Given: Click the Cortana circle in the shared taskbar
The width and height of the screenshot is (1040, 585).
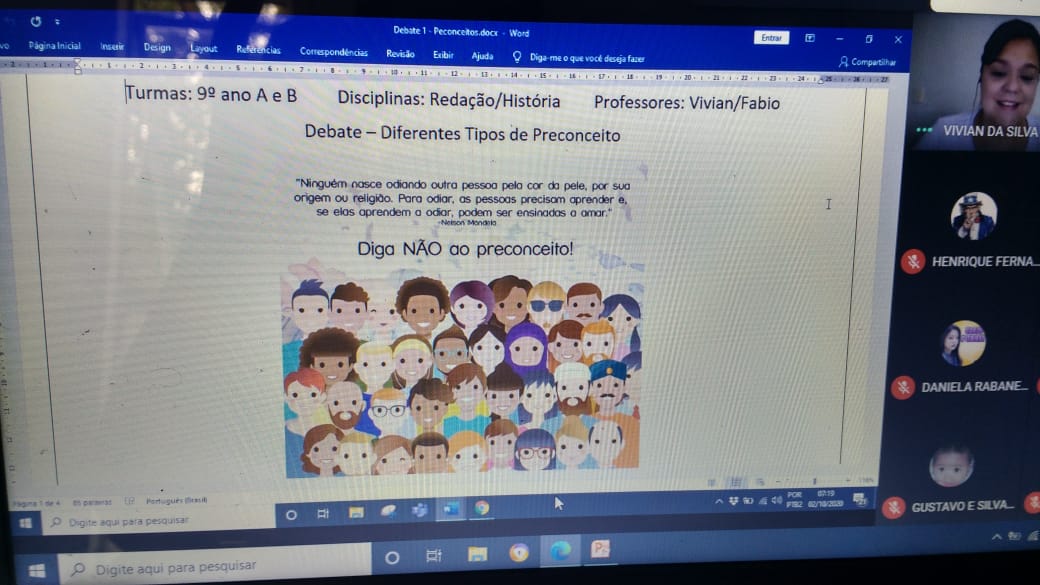Looking at the screenshot, I should (x=291, y=515).
